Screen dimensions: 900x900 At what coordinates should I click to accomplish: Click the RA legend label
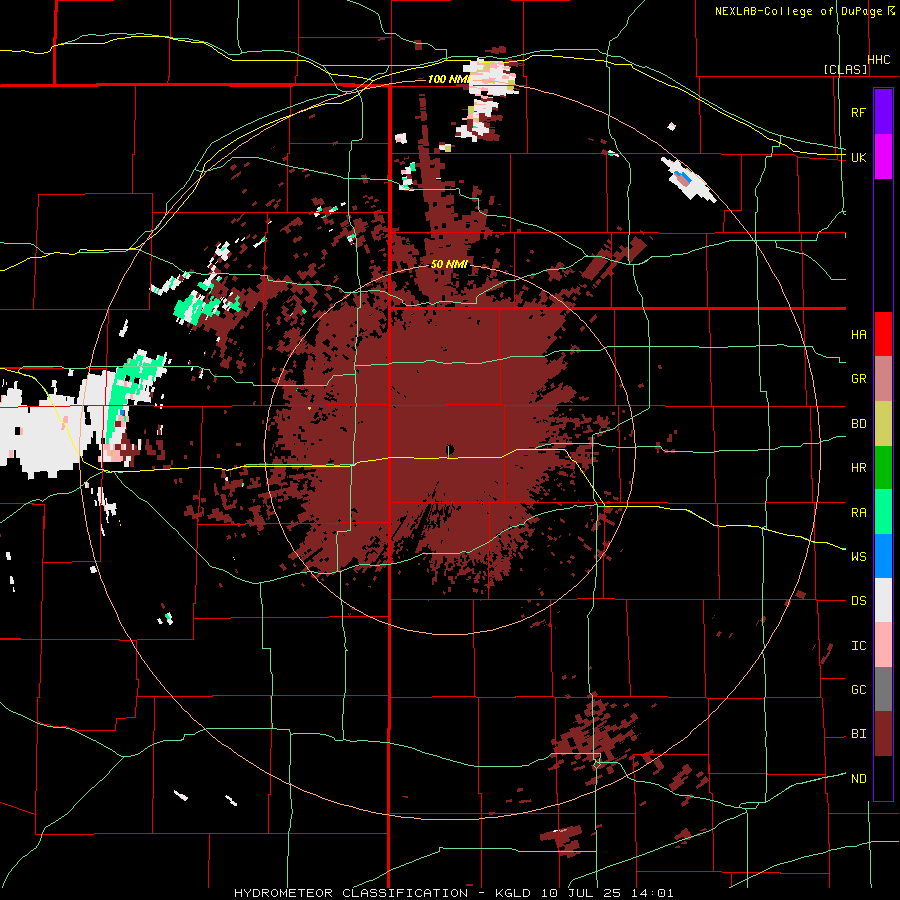(859, 513)
